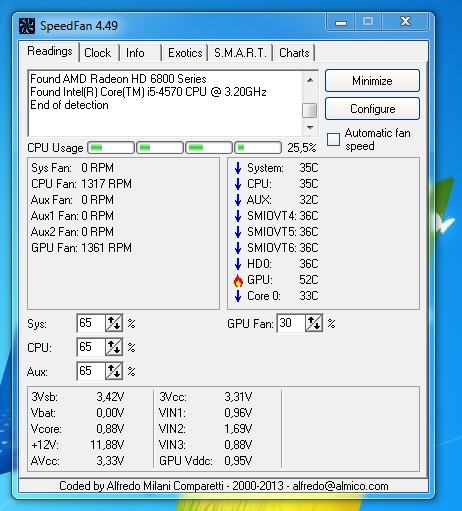
Task: Click the flame icon next to GPU temperature
Action: [238, 281]
